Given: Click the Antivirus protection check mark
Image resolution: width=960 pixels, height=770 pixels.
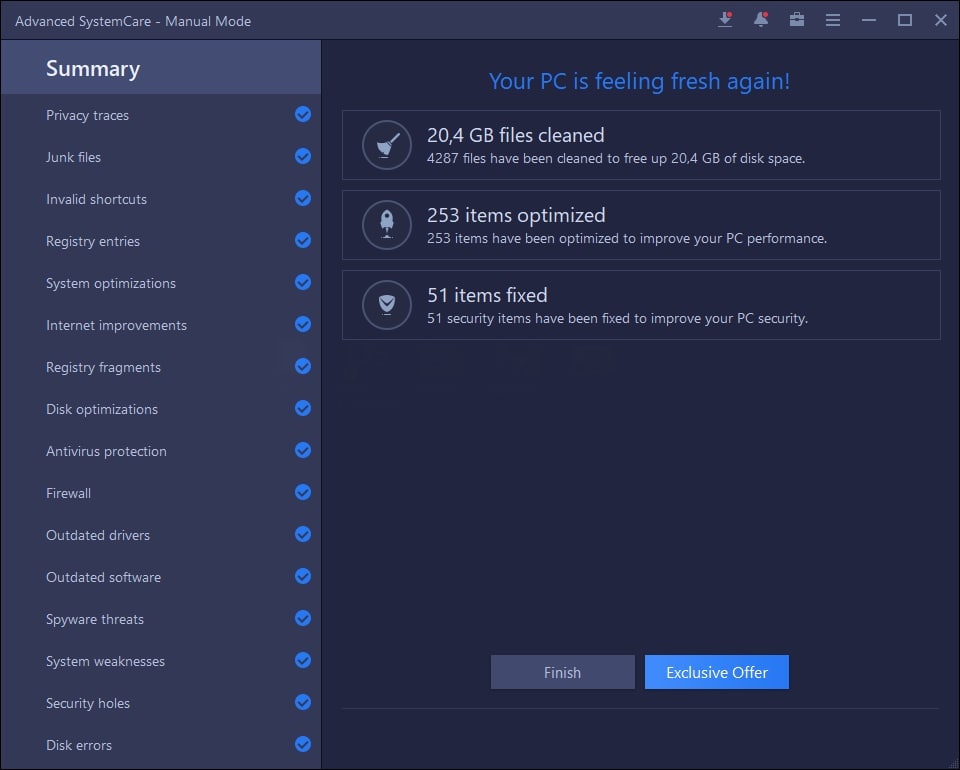Looking at the screenshot, I should pyautogui.click(x=302, y=450).
